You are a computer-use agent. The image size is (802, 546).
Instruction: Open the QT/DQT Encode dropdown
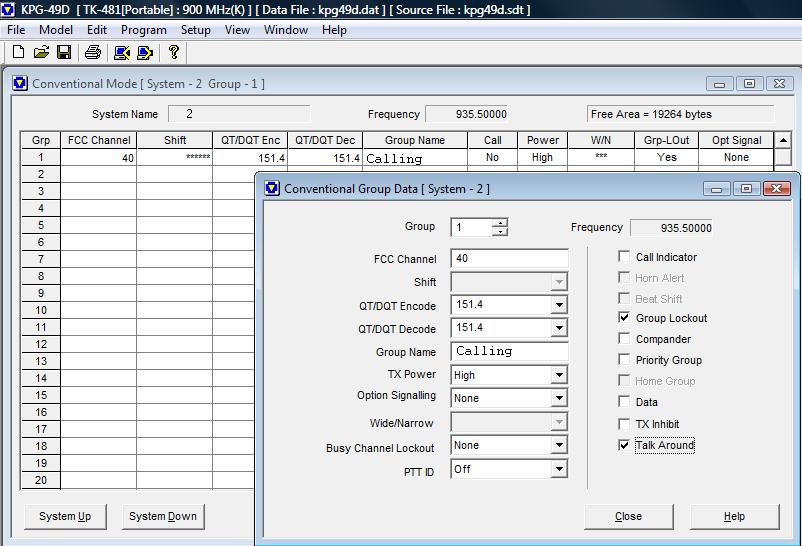[x=559, y=305]
